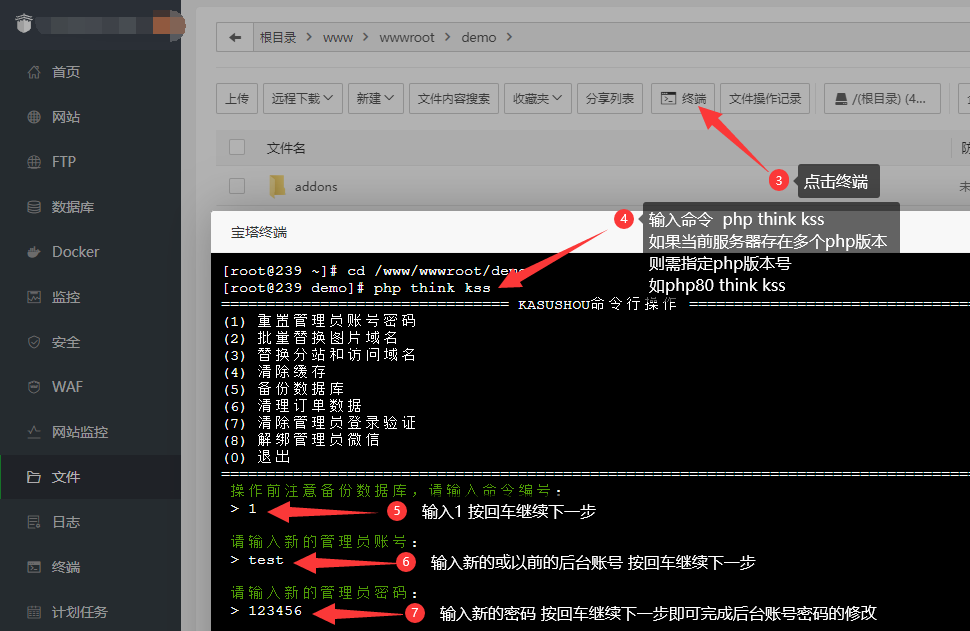Click the entered password '123456' in terminal

click(275, 611)
